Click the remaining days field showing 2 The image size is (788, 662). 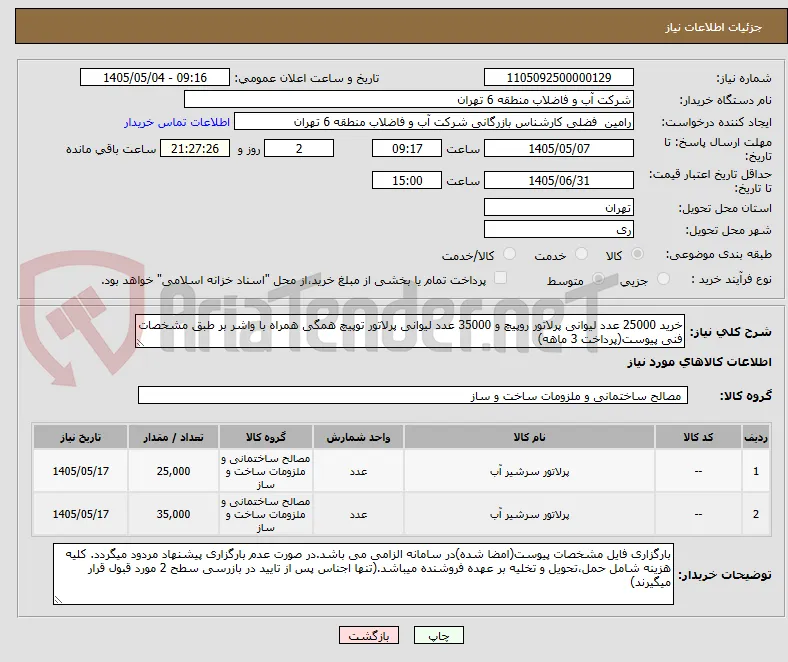pyautogui.click(x=299, y=149)
